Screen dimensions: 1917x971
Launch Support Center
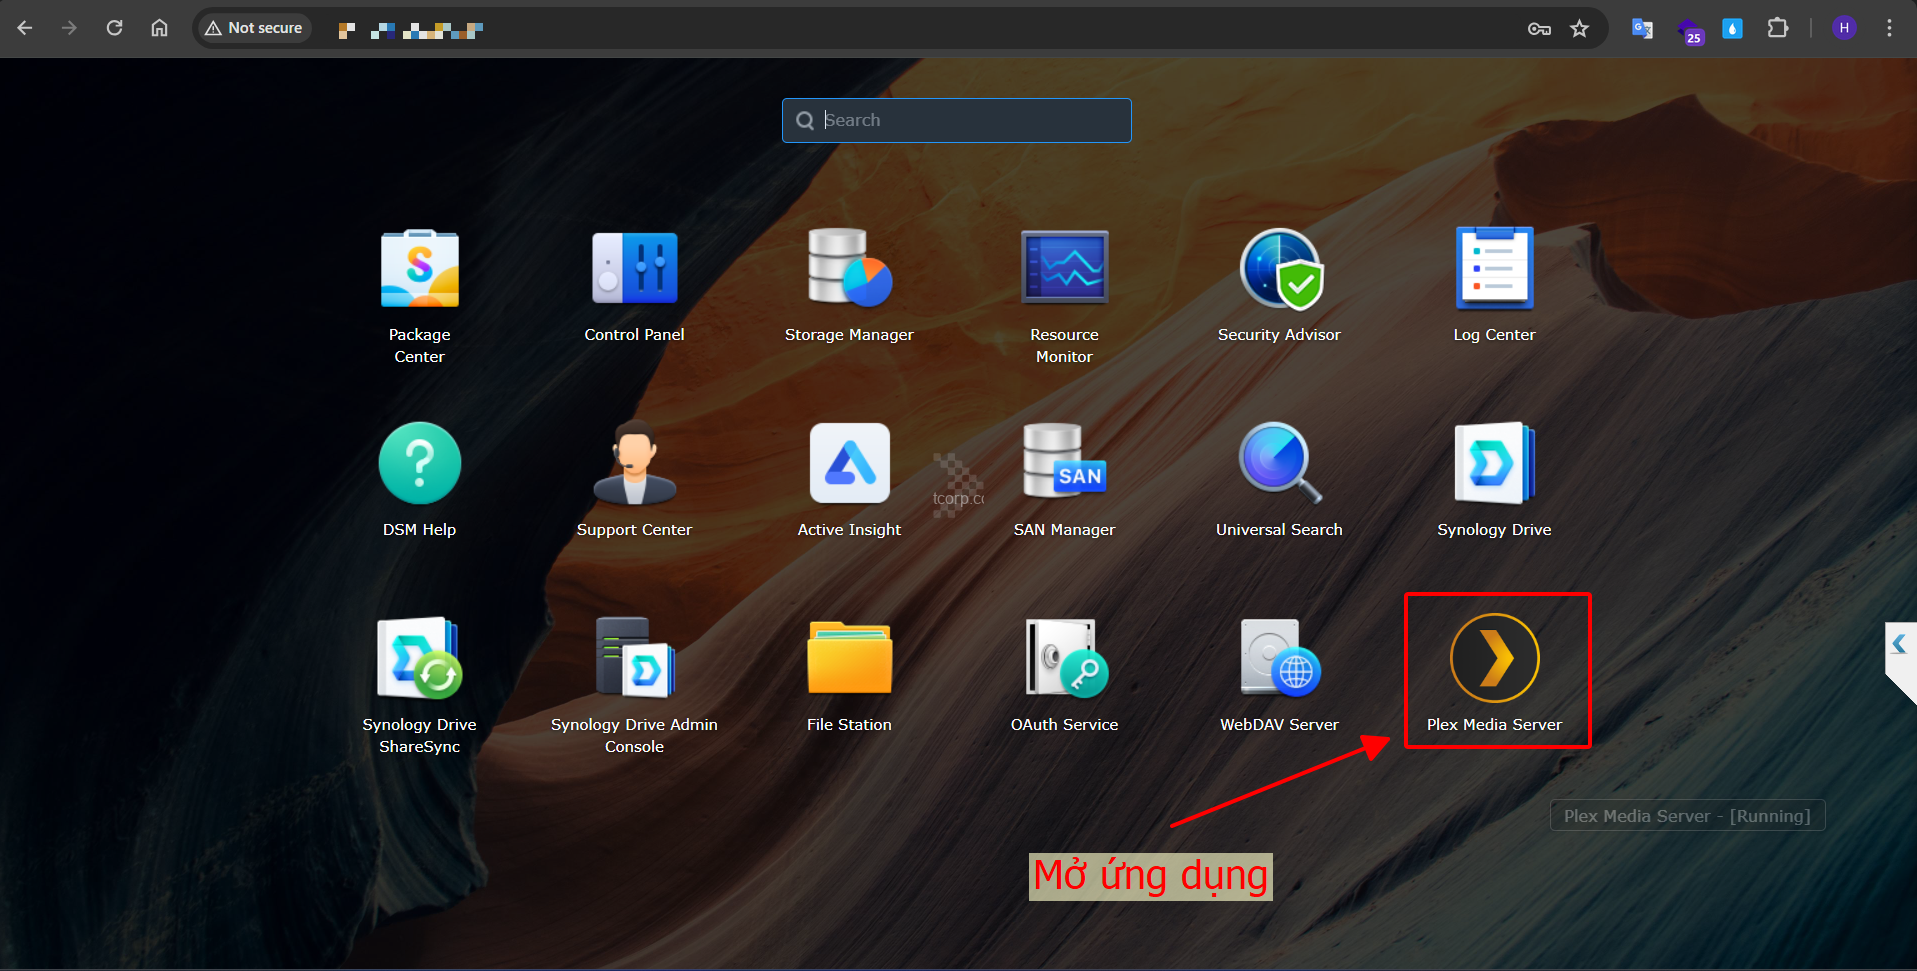click(x=634, y=464)
